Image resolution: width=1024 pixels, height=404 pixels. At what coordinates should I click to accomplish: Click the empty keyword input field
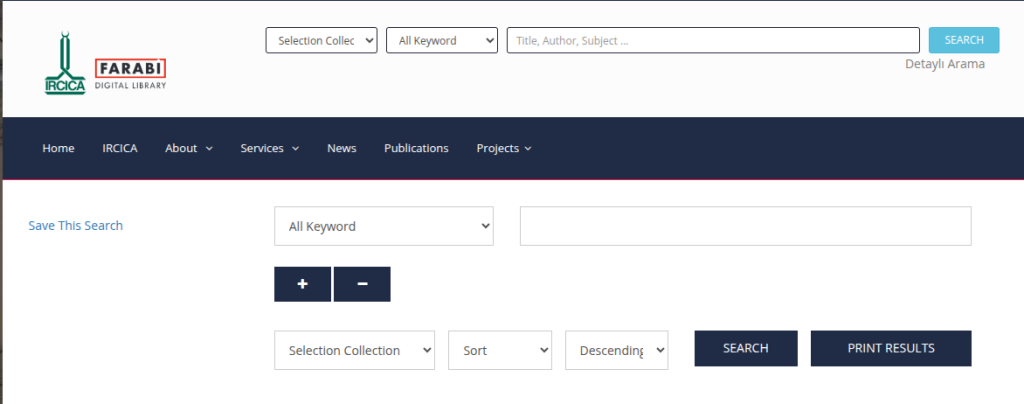745,226
